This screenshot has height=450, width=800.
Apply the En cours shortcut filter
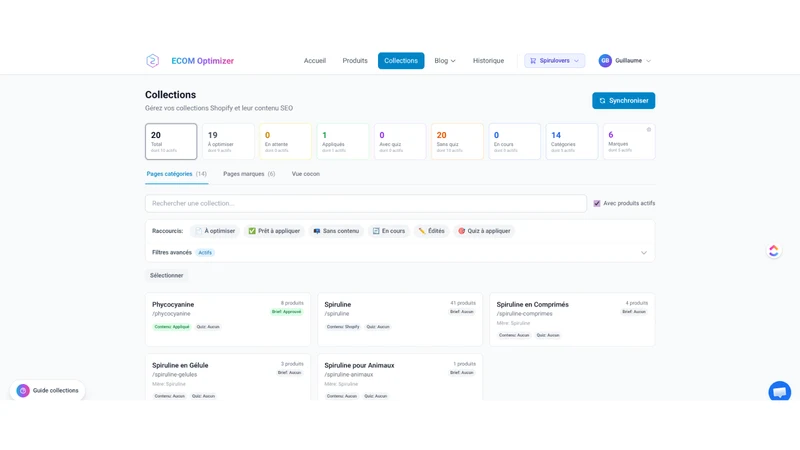click(x=389, y=231)
